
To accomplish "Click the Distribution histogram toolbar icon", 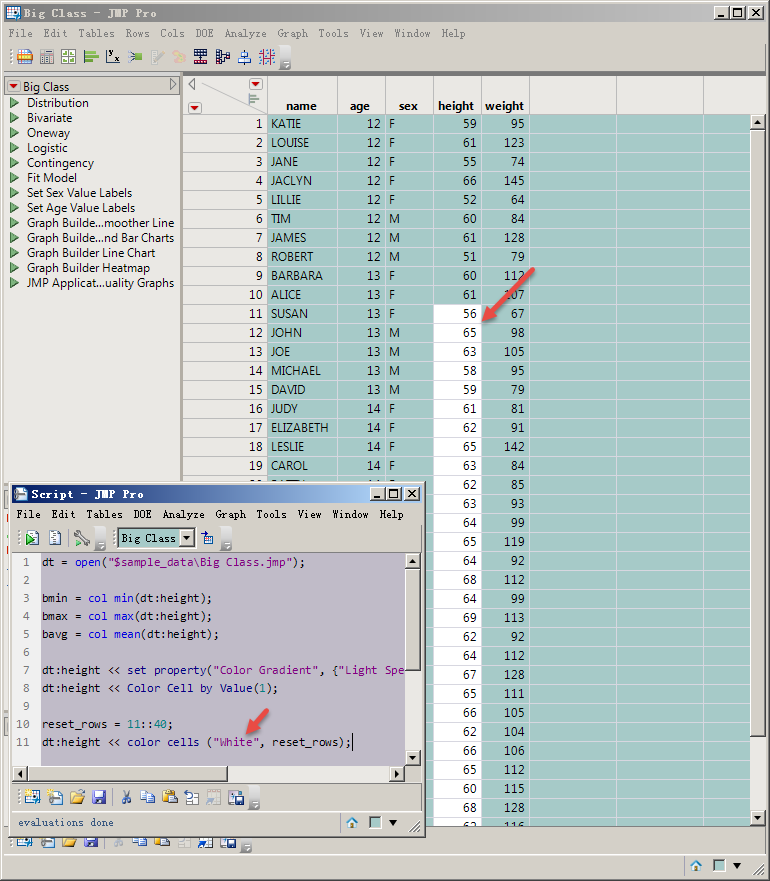I will 91,57.
